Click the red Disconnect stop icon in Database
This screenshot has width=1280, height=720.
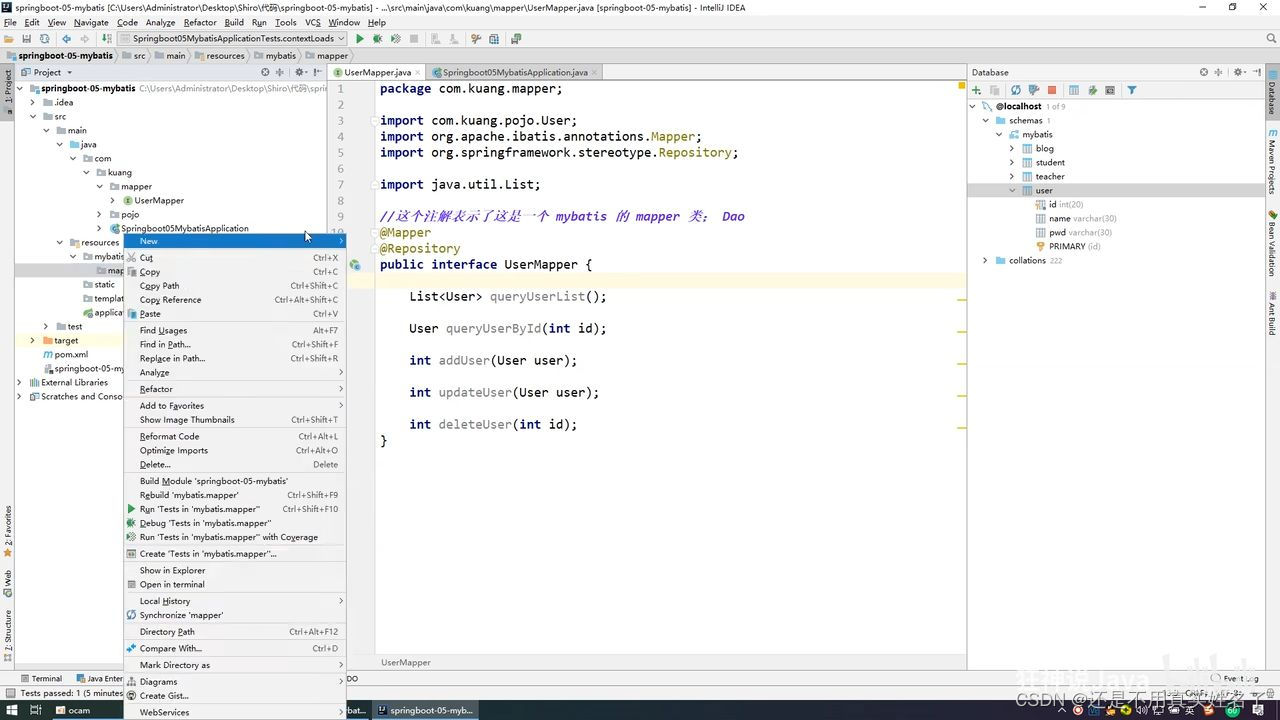1051,90
